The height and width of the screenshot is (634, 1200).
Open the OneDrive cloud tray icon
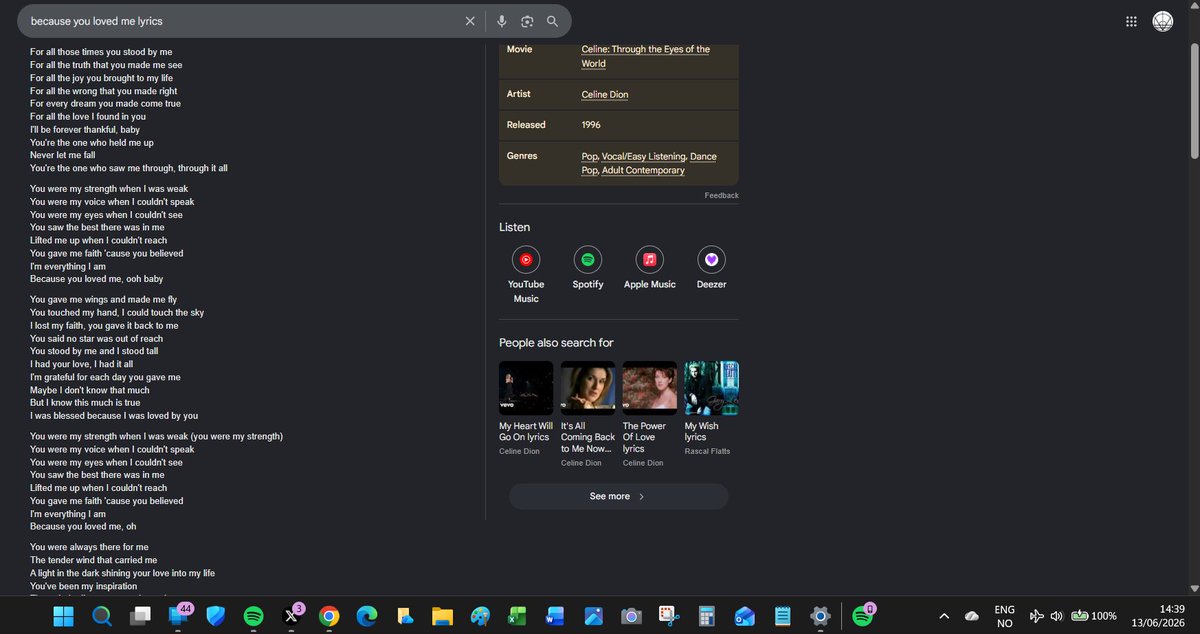972,616
